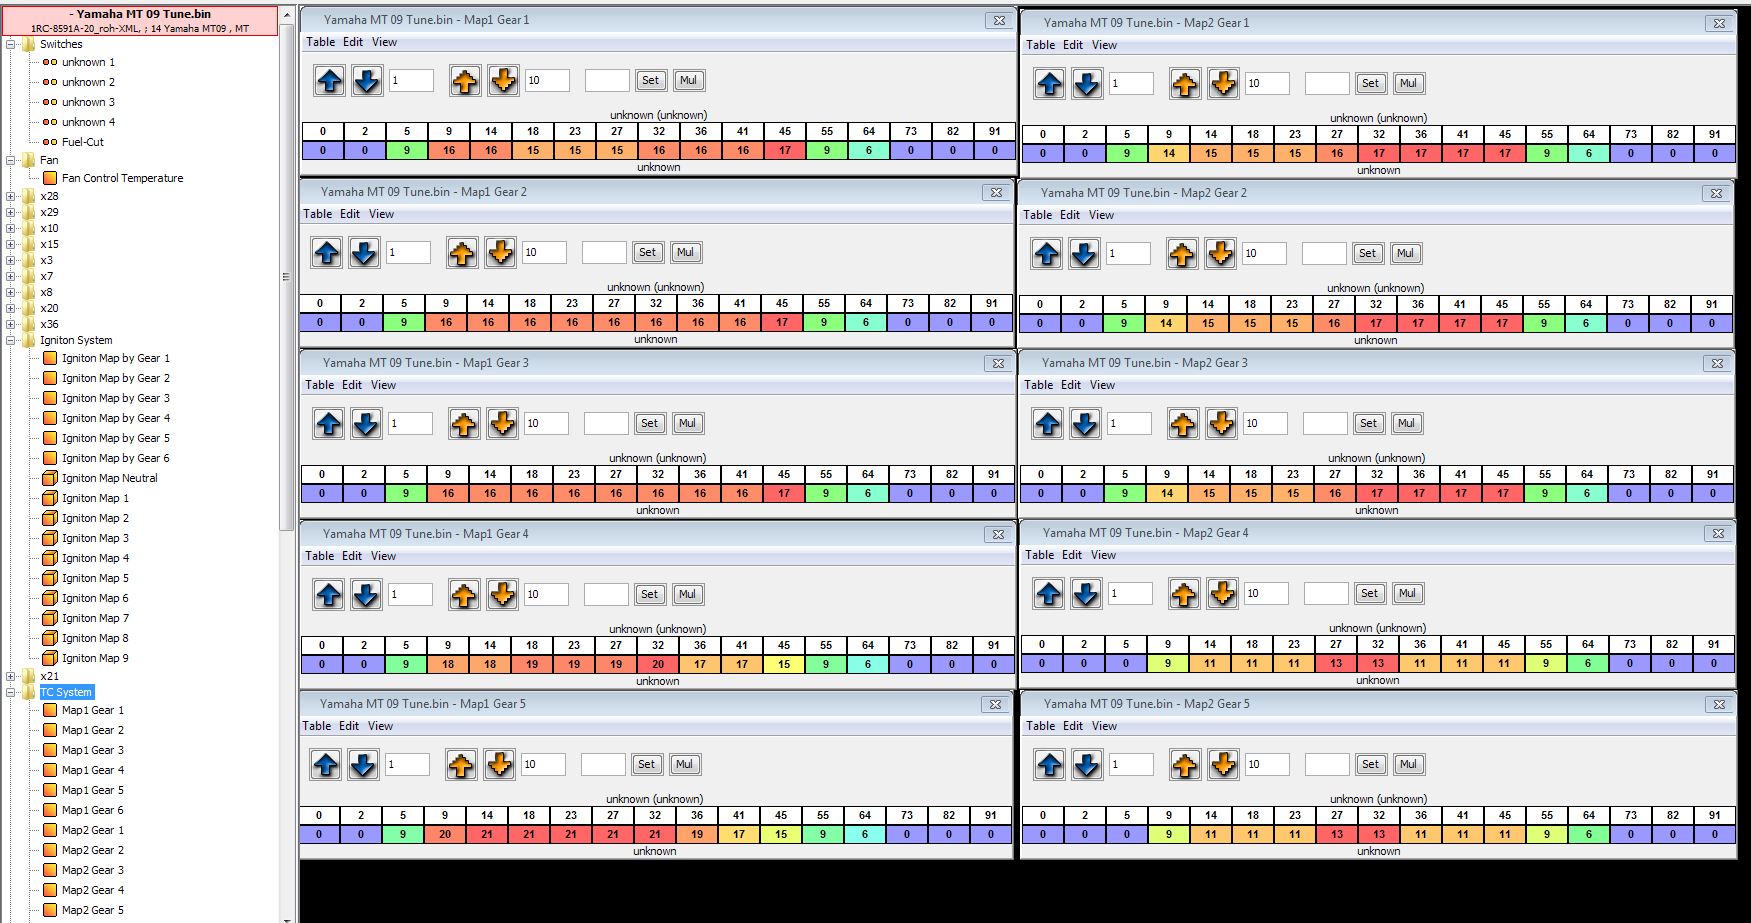Viewport: 1751px width, 923px height.
Task: Click empty value field in Map1 Gear 1
Action: 606,81
